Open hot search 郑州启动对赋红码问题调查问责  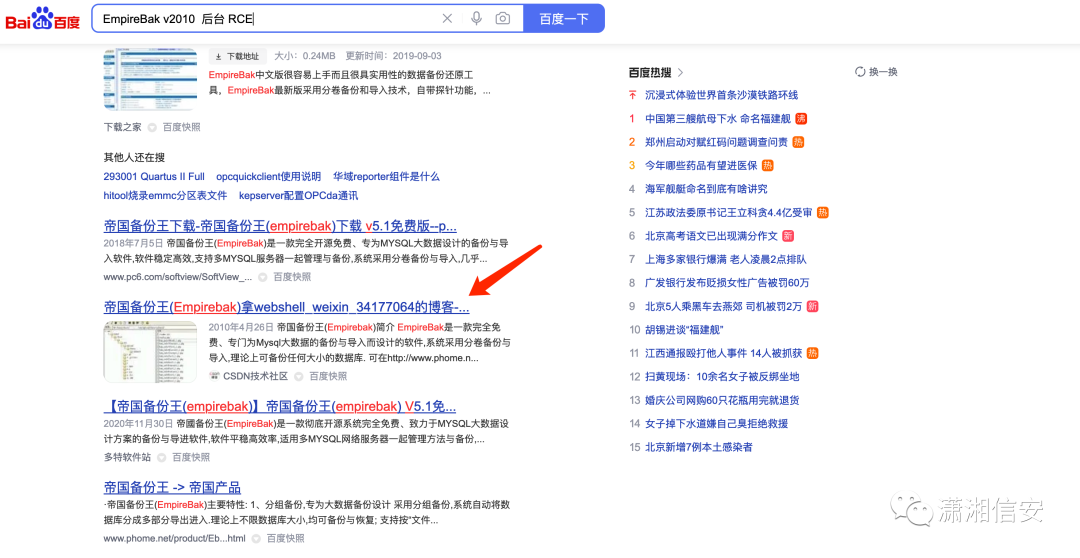[716, 142]
